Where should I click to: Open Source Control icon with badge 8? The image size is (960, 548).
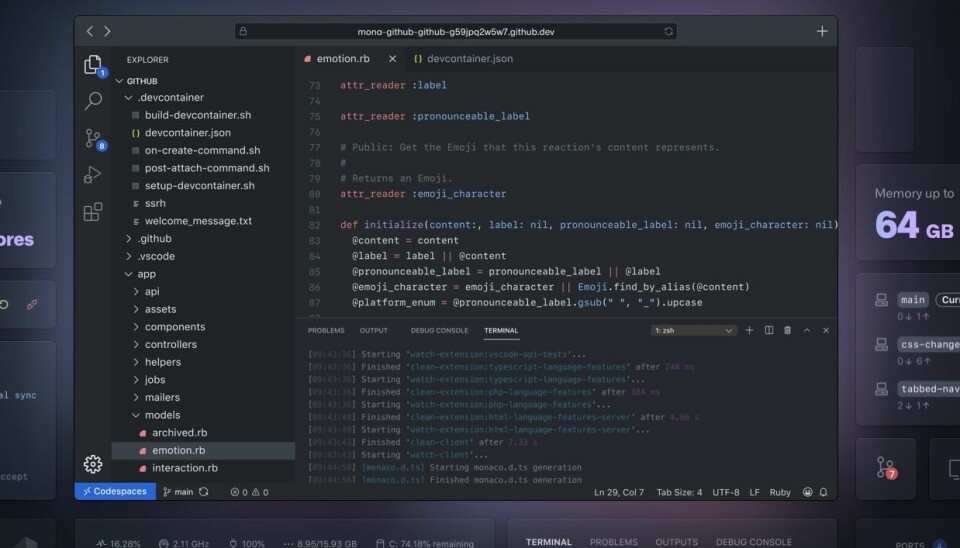click(93, 138)
